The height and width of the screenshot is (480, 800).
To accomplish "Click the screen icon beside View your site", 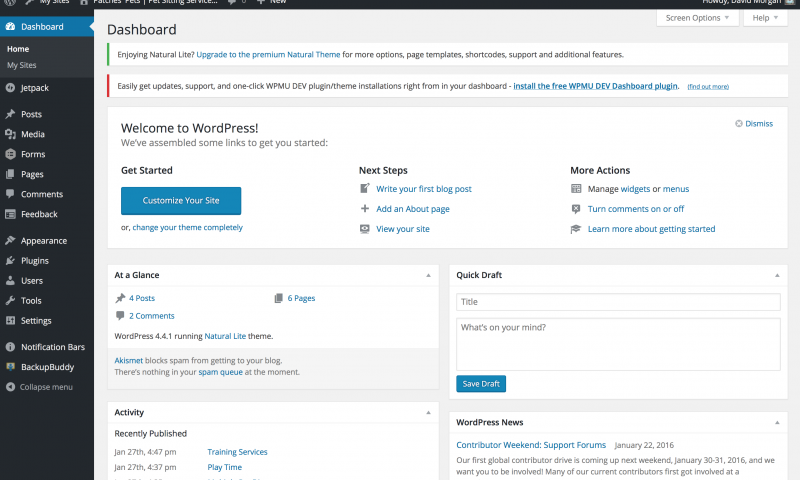I will tap(365, 229).
